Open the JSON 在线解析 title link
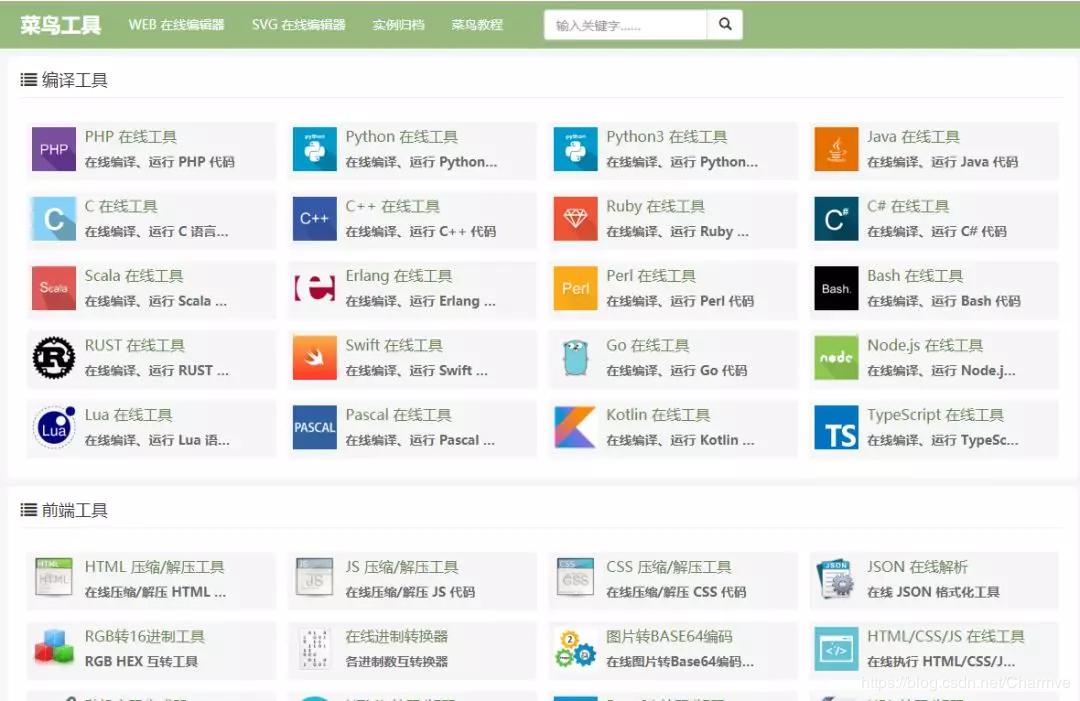 [x=917, y=567]
